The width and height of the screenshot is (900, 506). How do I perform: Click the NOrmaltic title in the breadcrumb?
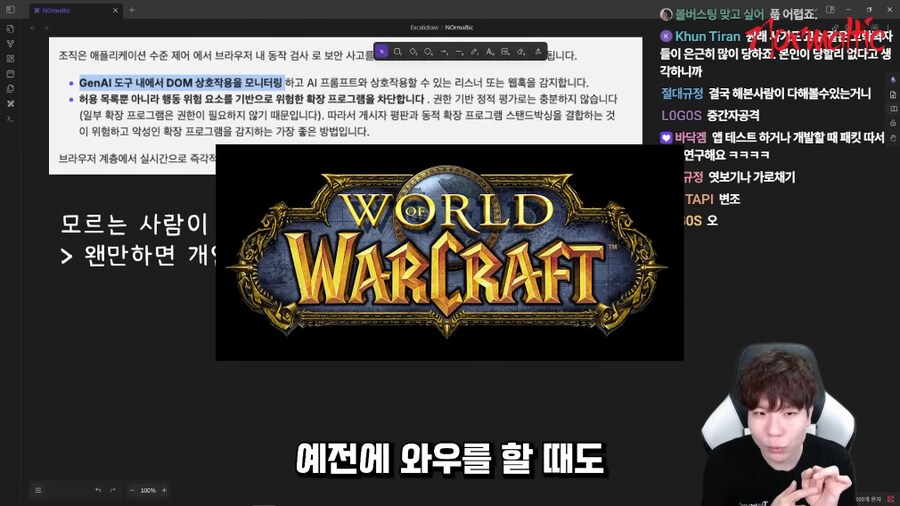[459, 28]
